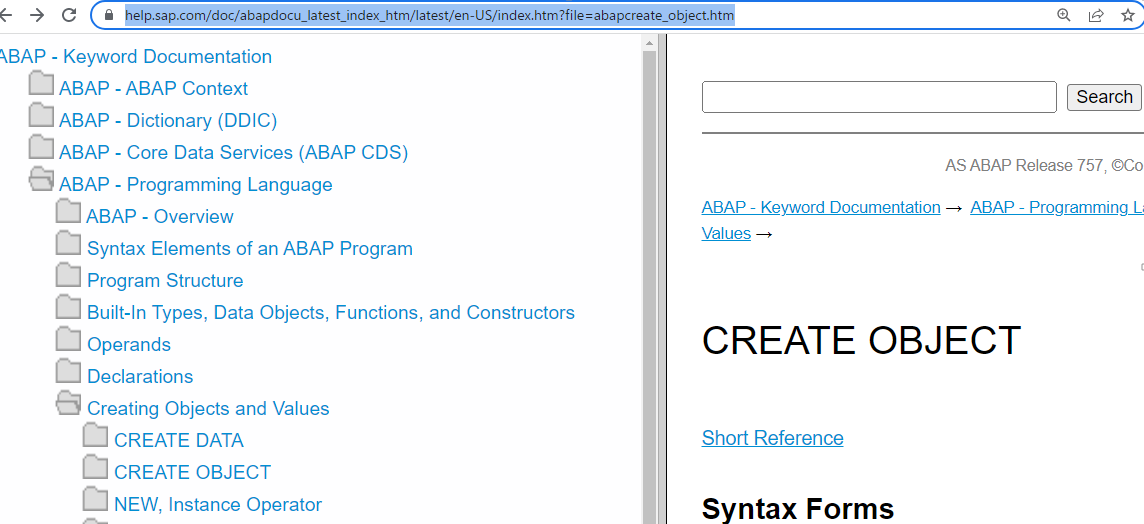This screenshot has width=1144, height=524.
Task: Collapse open folder icon of Creating Objects and Values
Action: [x=69, y=404]
